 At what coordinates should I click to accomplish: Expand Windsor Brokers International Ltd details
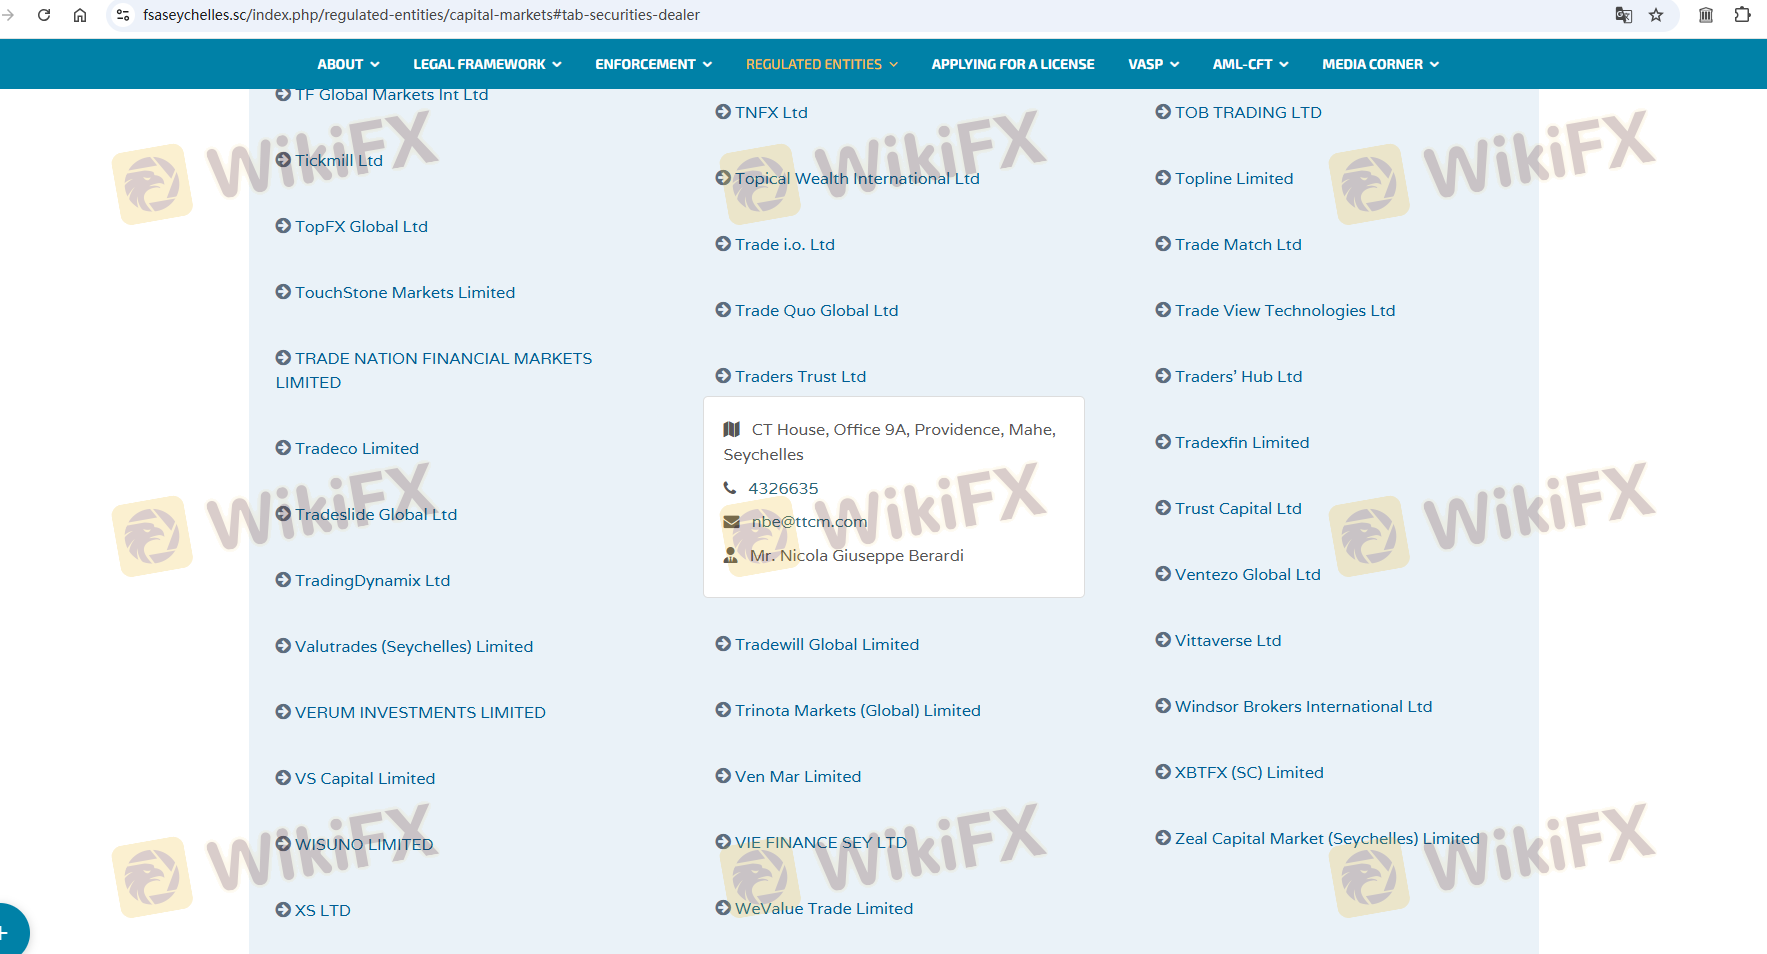pos(1303,706)
